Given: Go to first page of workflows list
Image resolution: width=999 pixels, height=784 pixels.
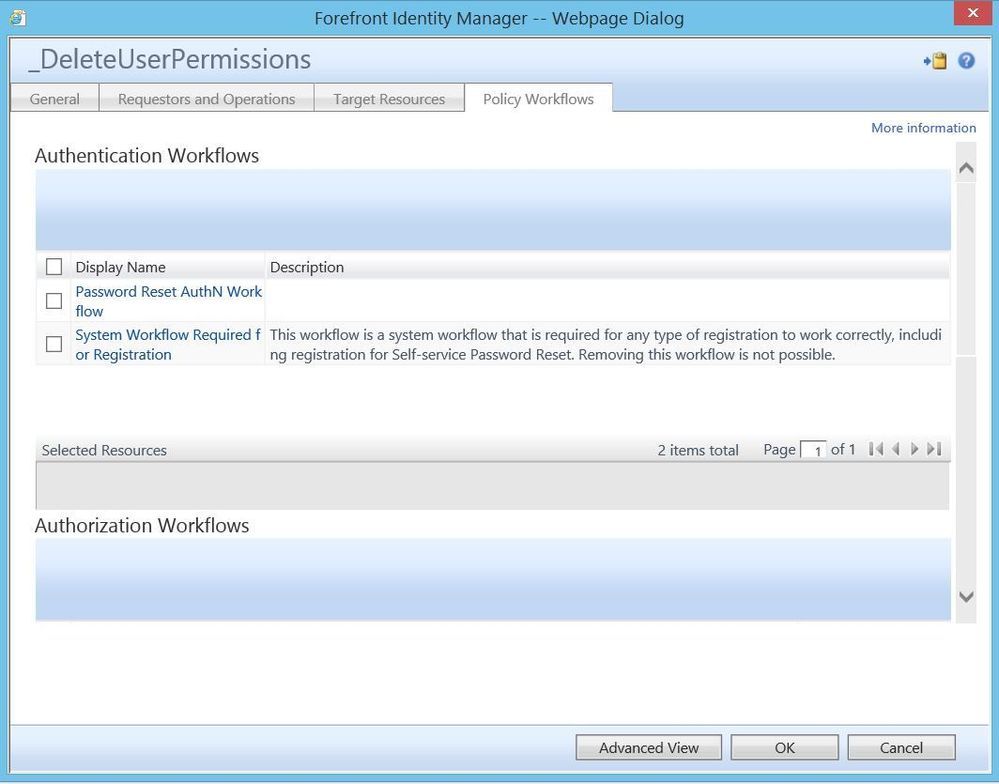Looking at the screenshot, I should 875,449.
